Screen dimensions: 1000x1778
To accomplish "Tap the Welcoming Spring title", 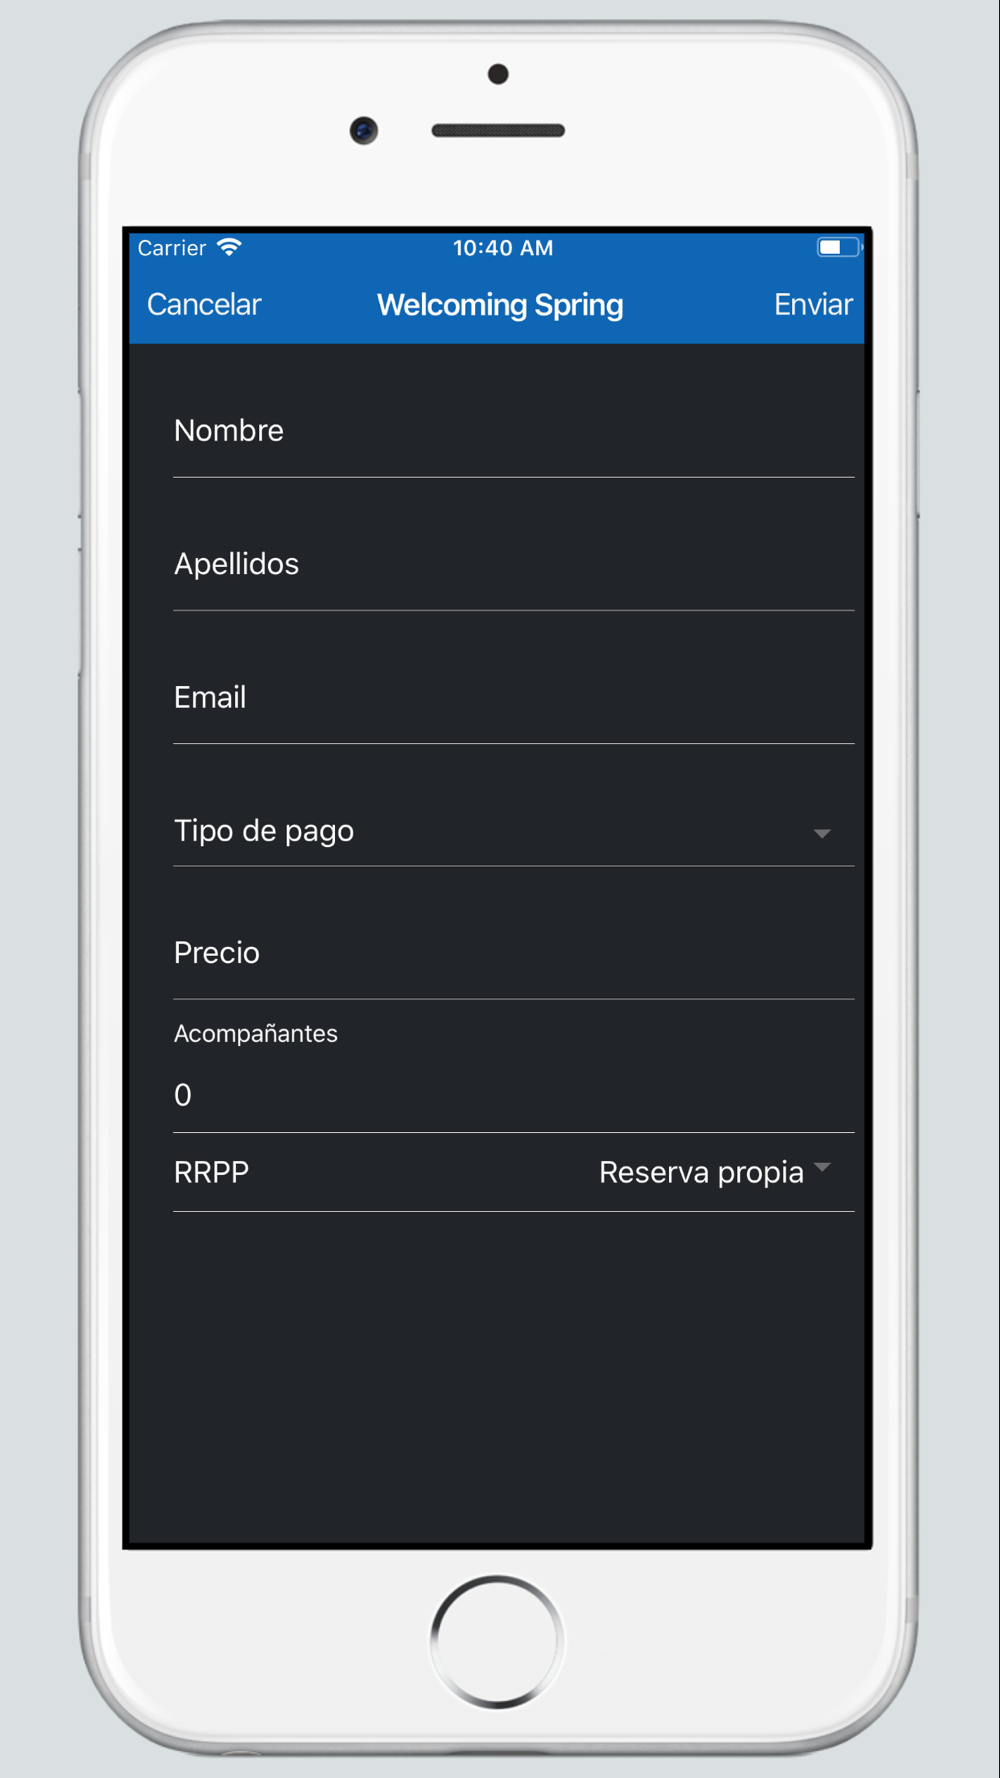I will point(500,305).
